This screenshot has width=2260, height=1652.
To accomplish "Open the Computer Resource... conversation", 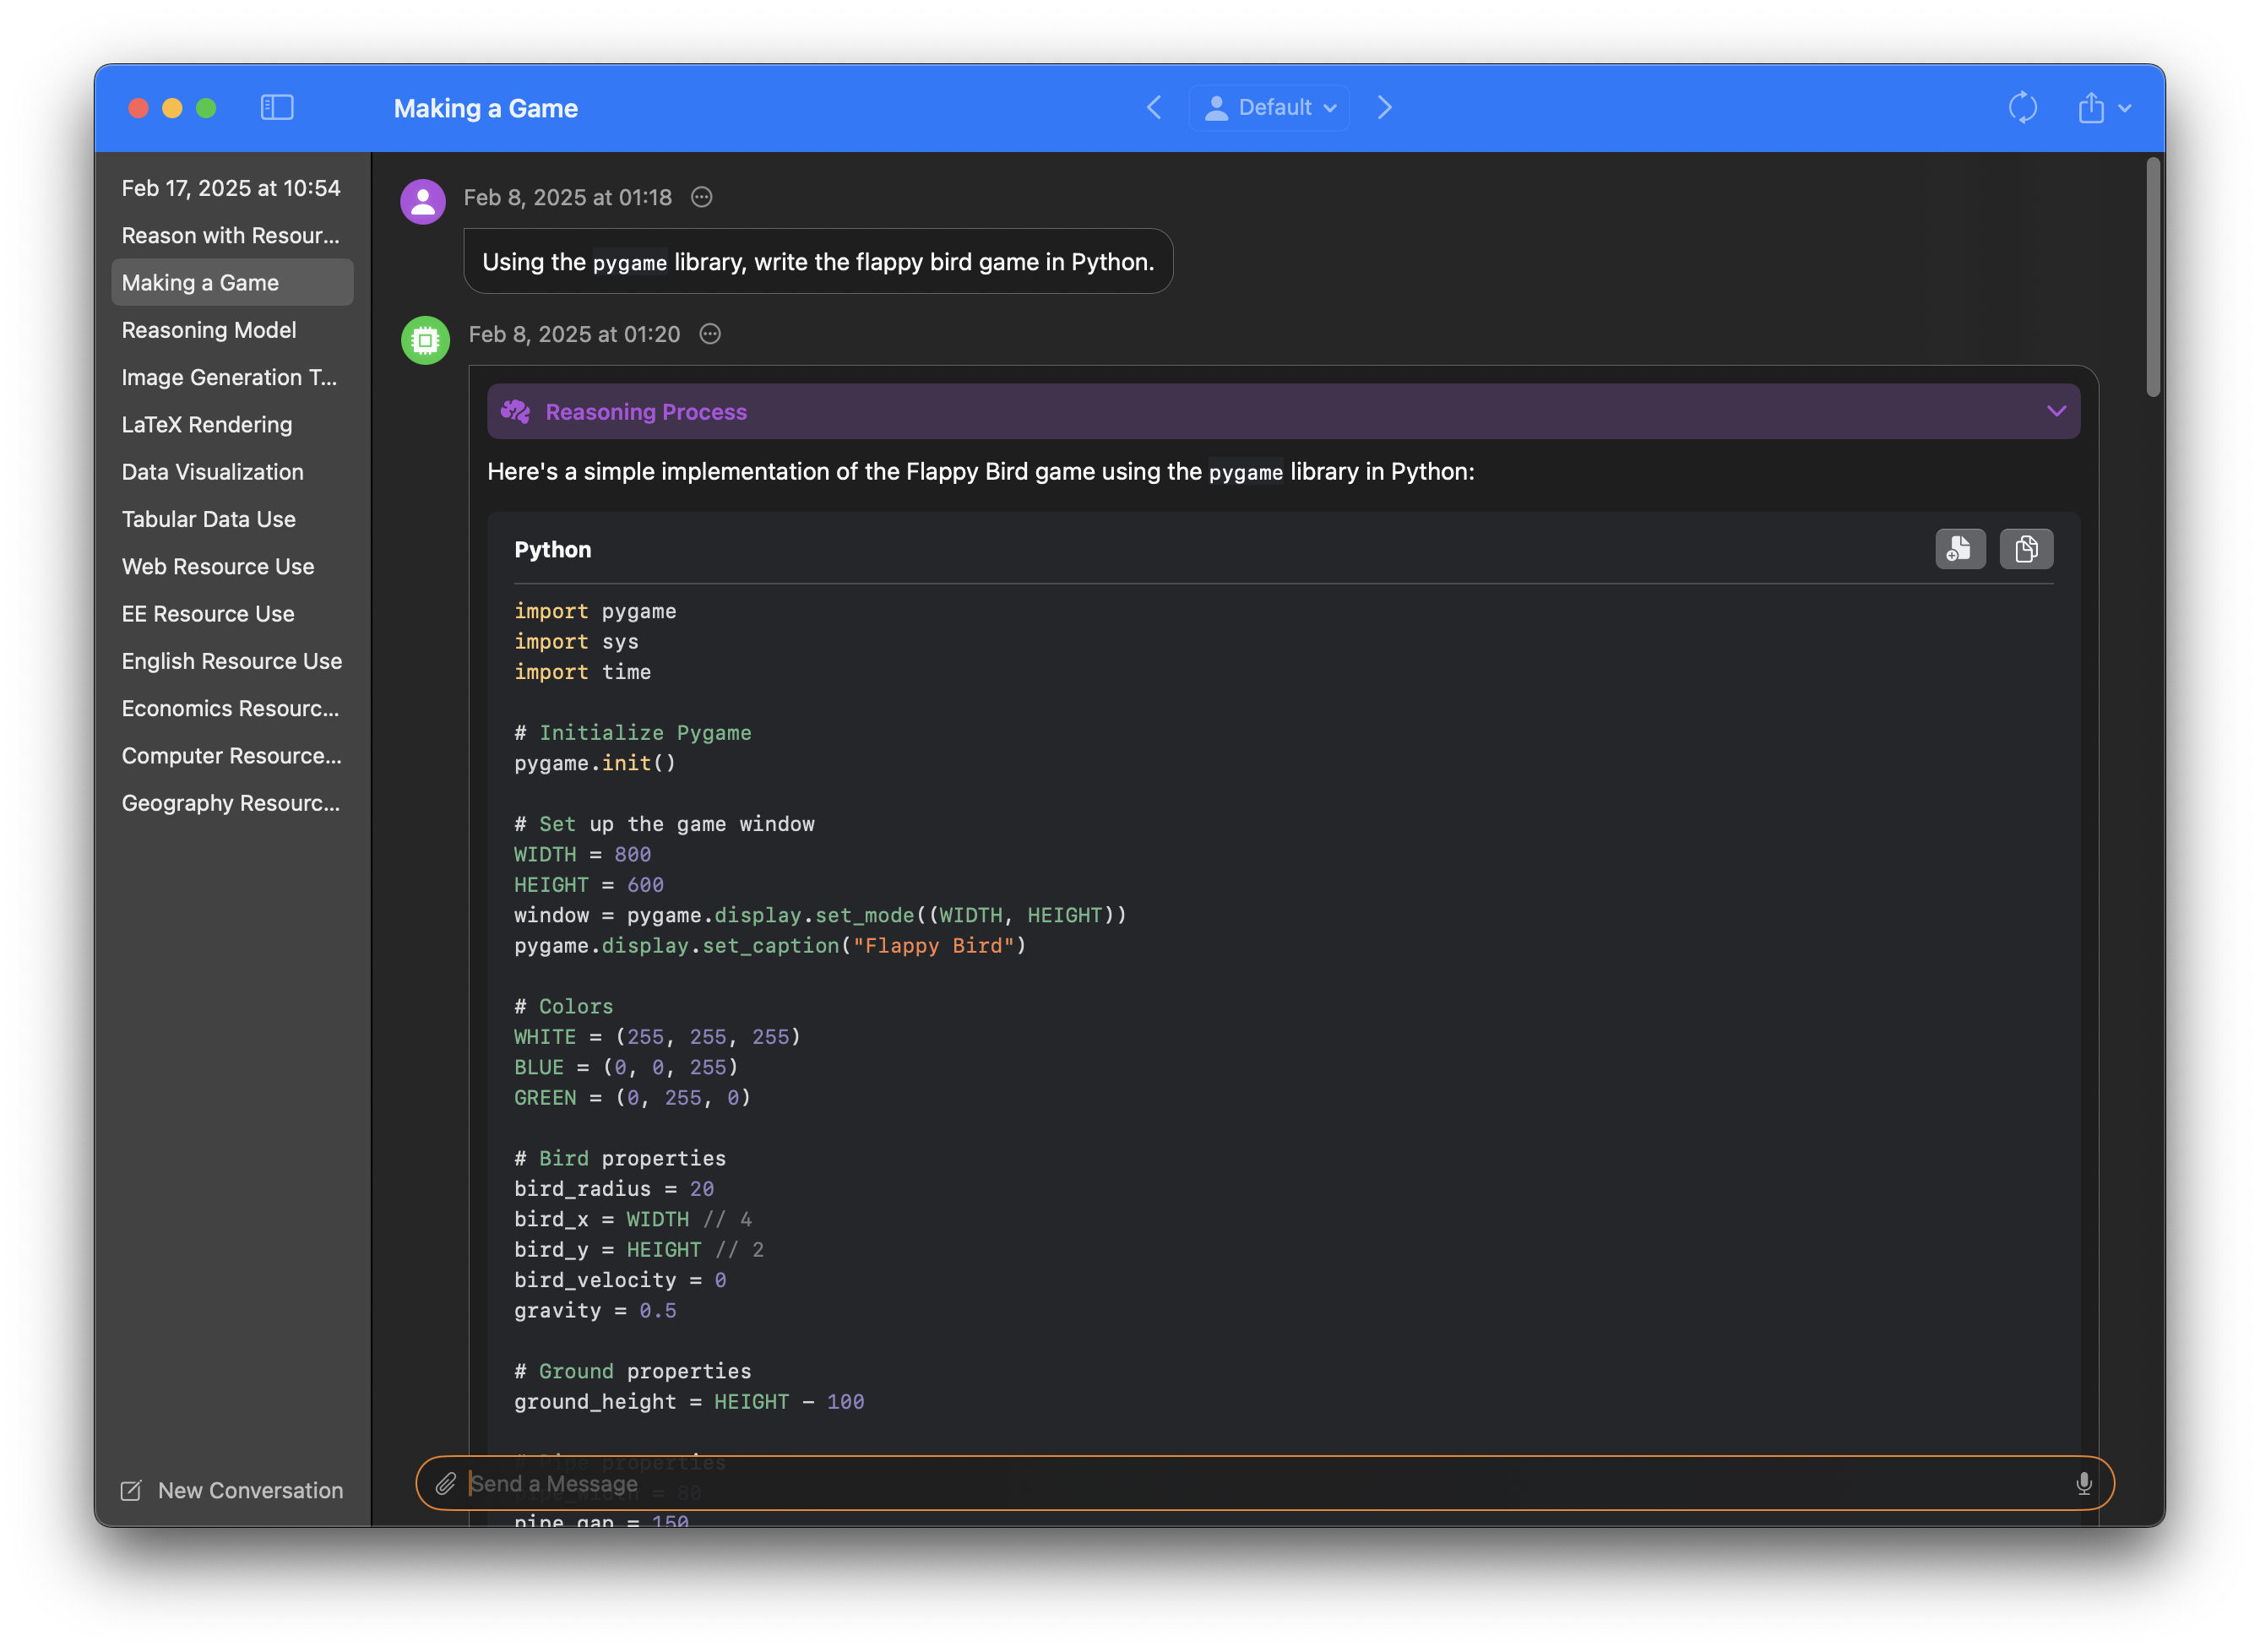I will click(x=232, y=755).
